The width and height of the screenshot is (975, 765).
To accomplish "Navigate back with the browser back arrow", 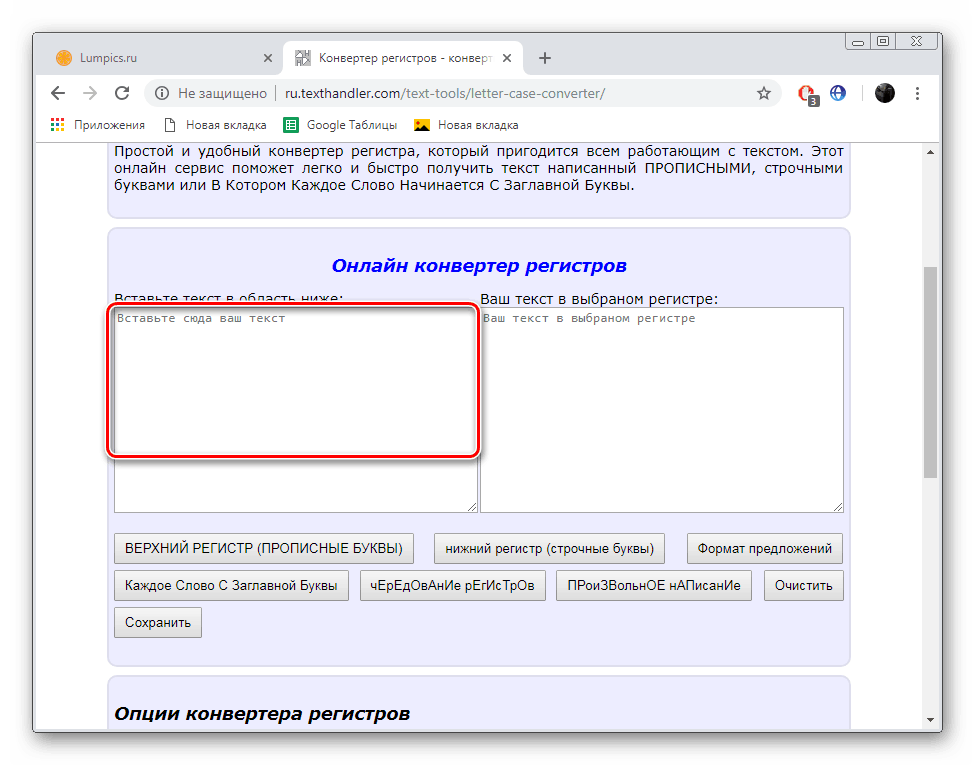I will (x=57, y=92).
